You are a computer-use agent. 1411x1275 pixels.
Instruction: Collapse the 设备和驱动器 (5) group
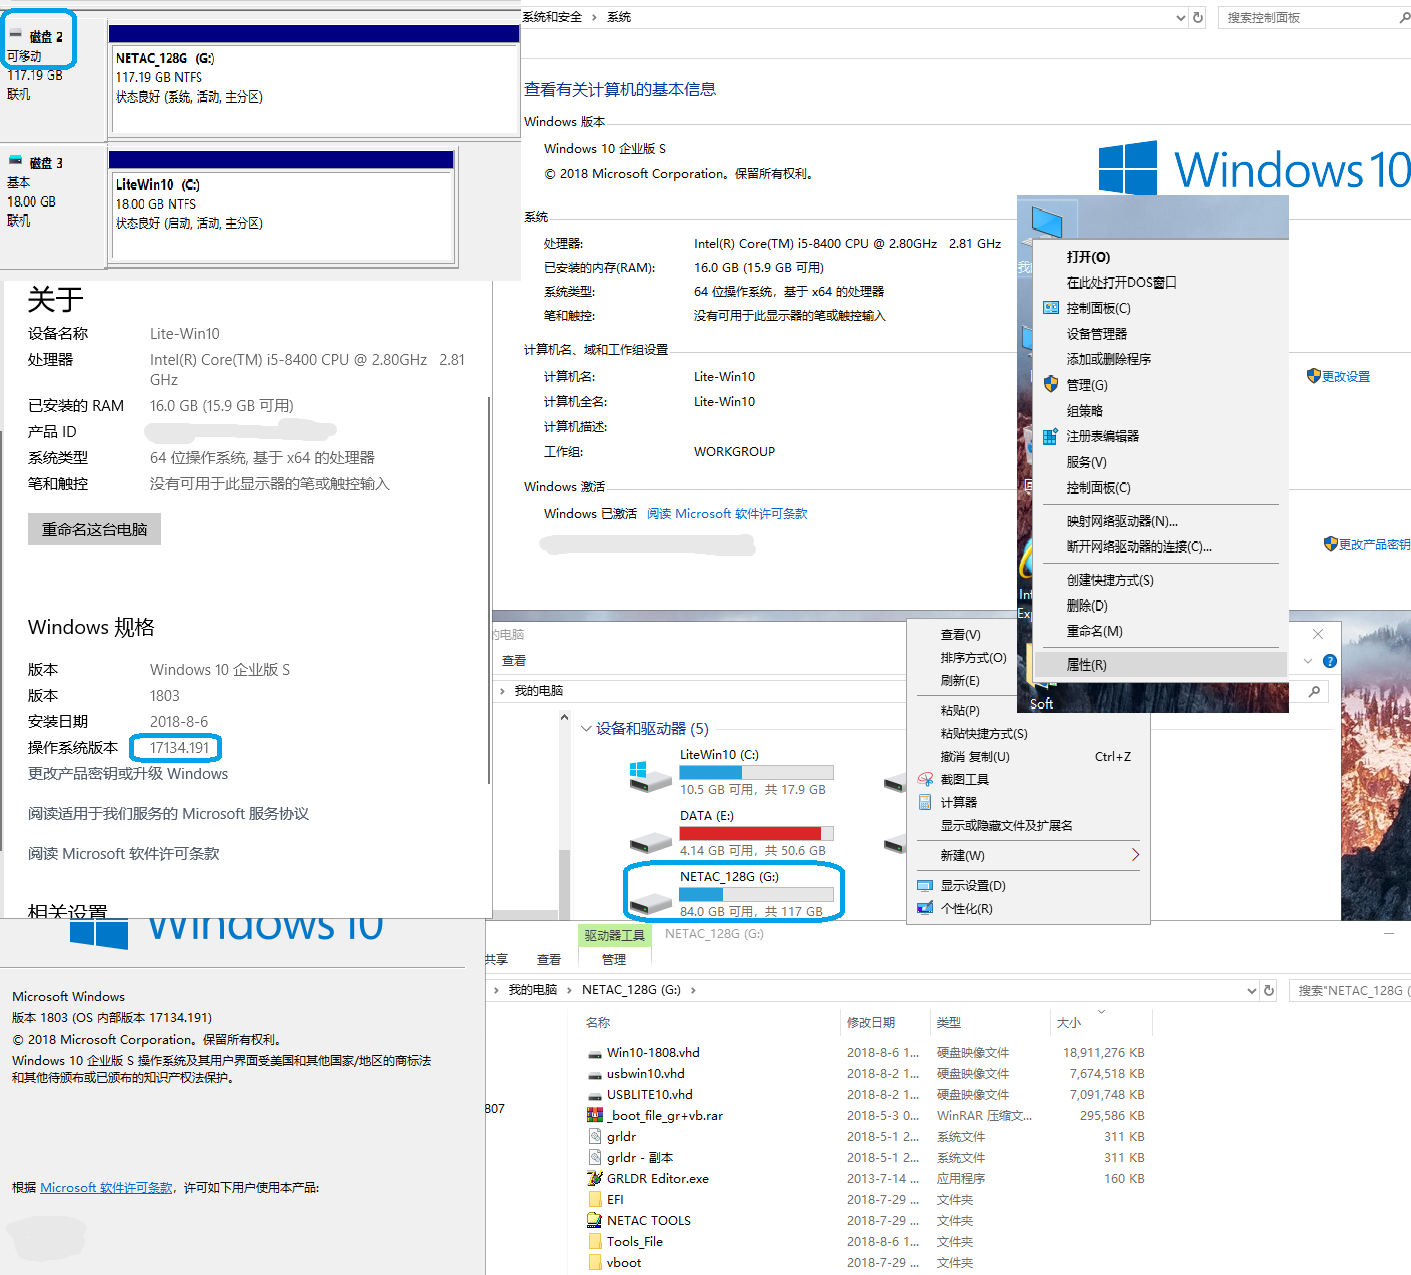(x=586, y=729)
